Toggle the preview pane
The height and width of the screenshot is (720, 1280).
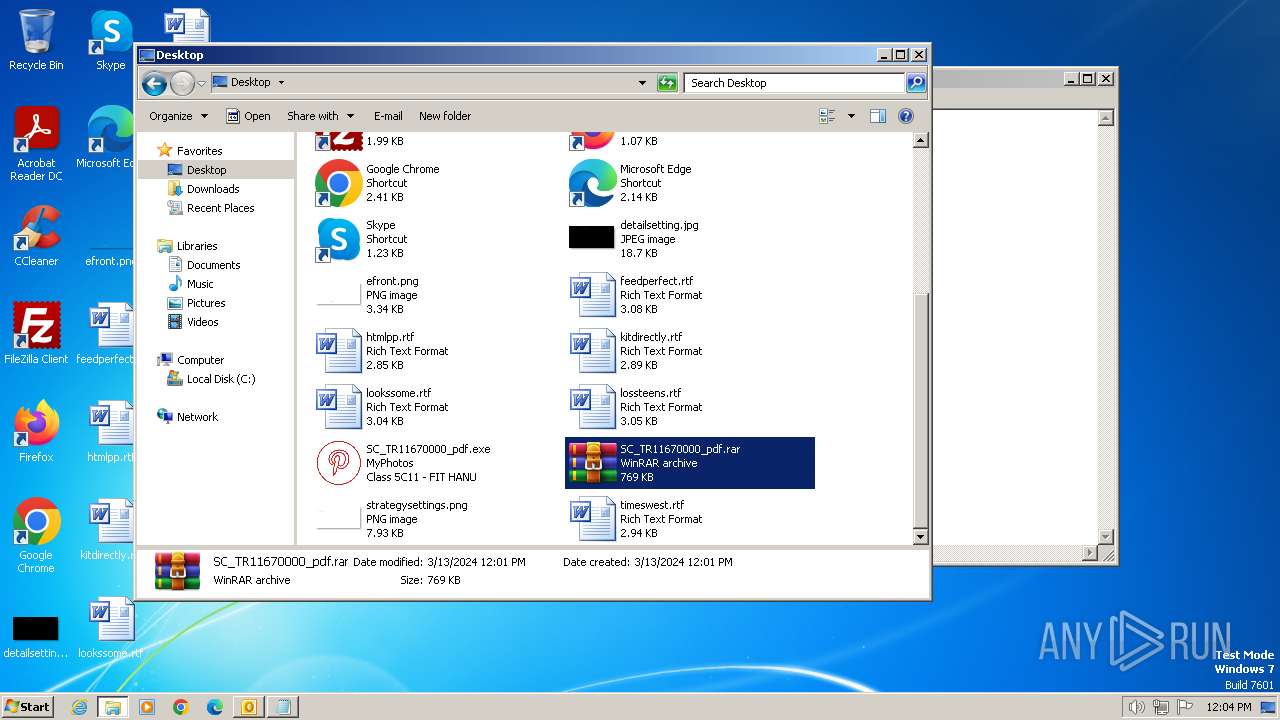878,116
